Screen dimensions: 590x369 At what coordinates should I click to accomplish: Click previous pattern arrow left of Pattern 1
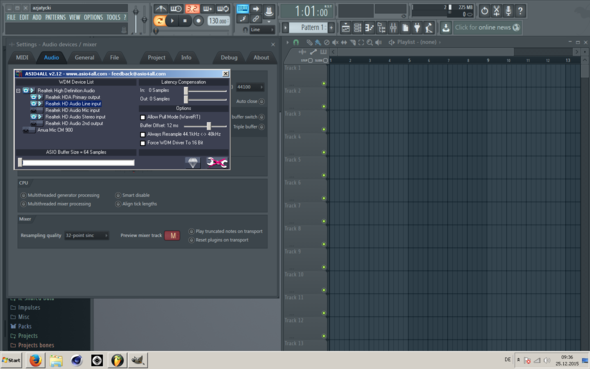click(x=285, y=27)
